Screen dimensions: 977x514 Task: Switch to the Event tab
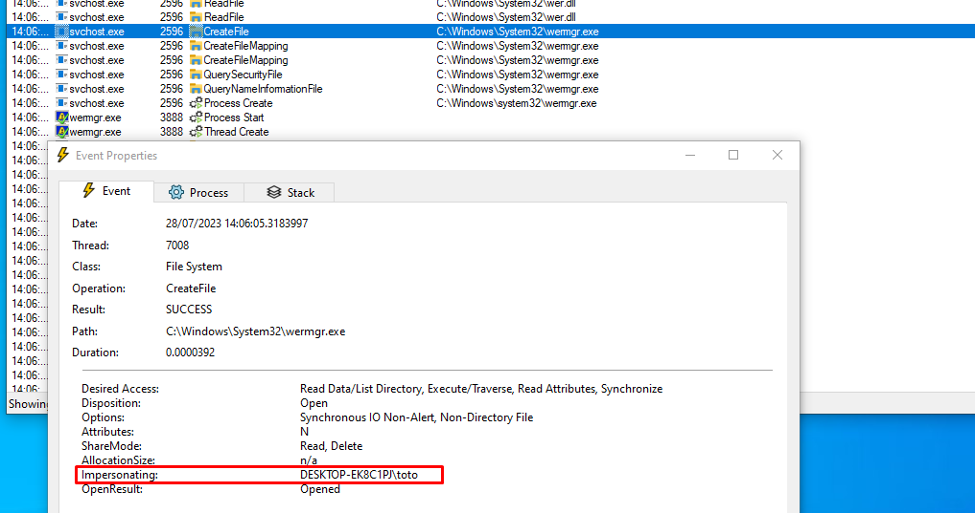[x=107, y=191]
